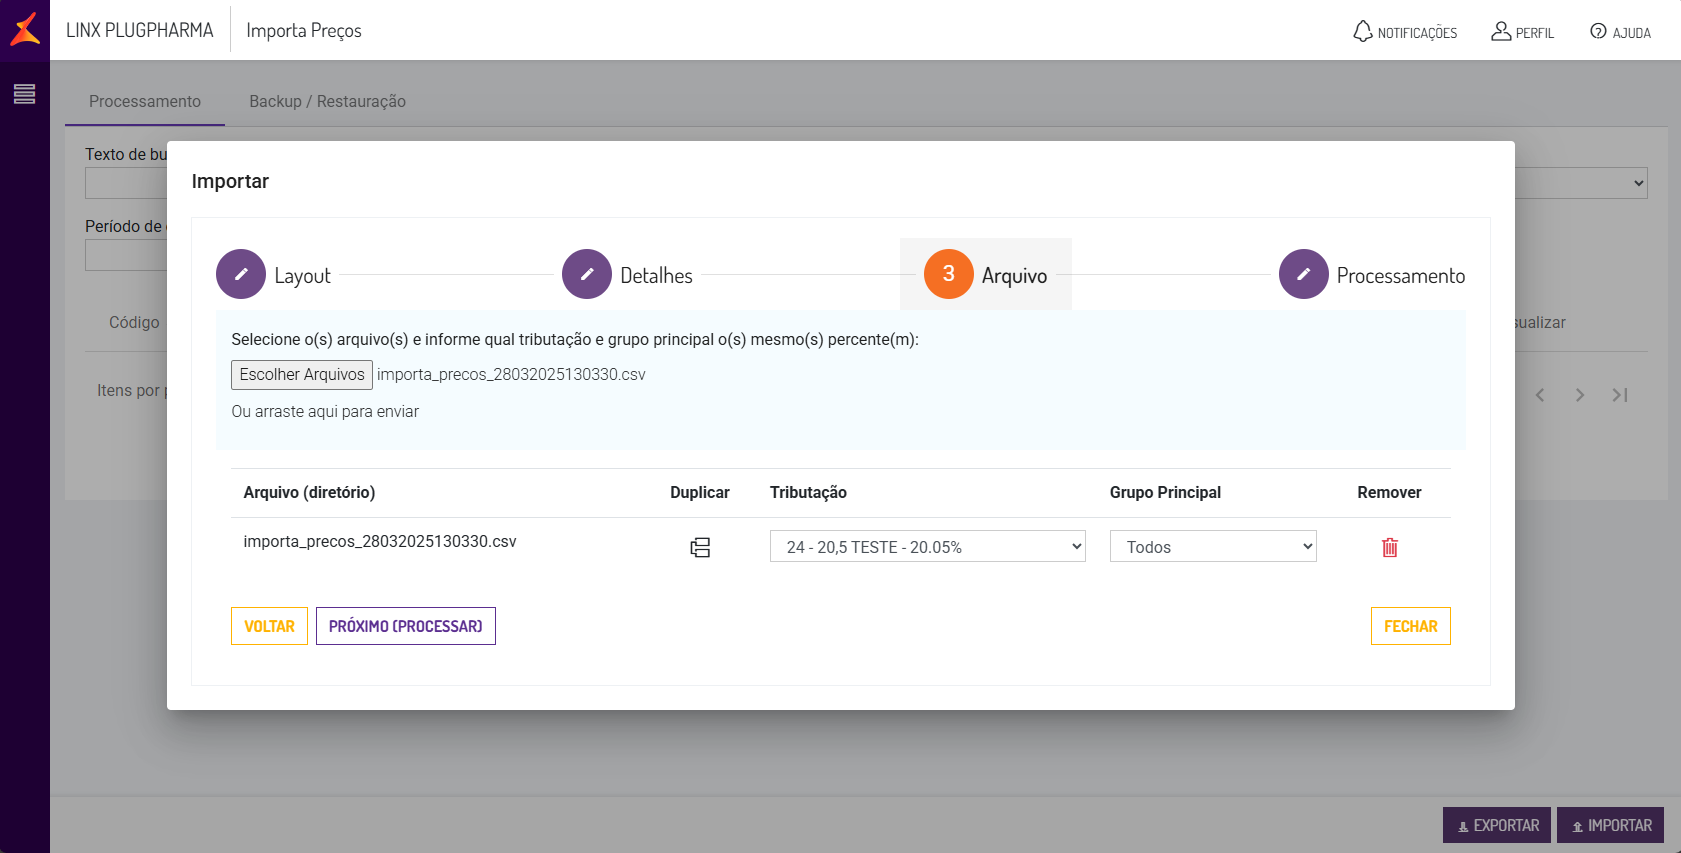The image size is (1681, 853).
Task: Click the Linx logo icon
Action: [x=25, y=29]
